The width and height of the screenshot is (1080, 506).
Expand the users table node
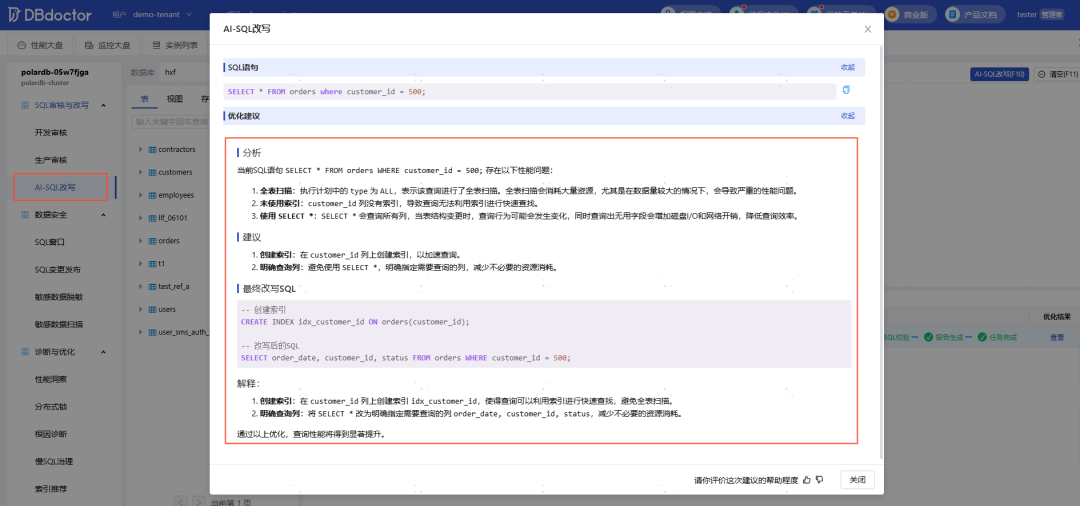coord(141,310)
